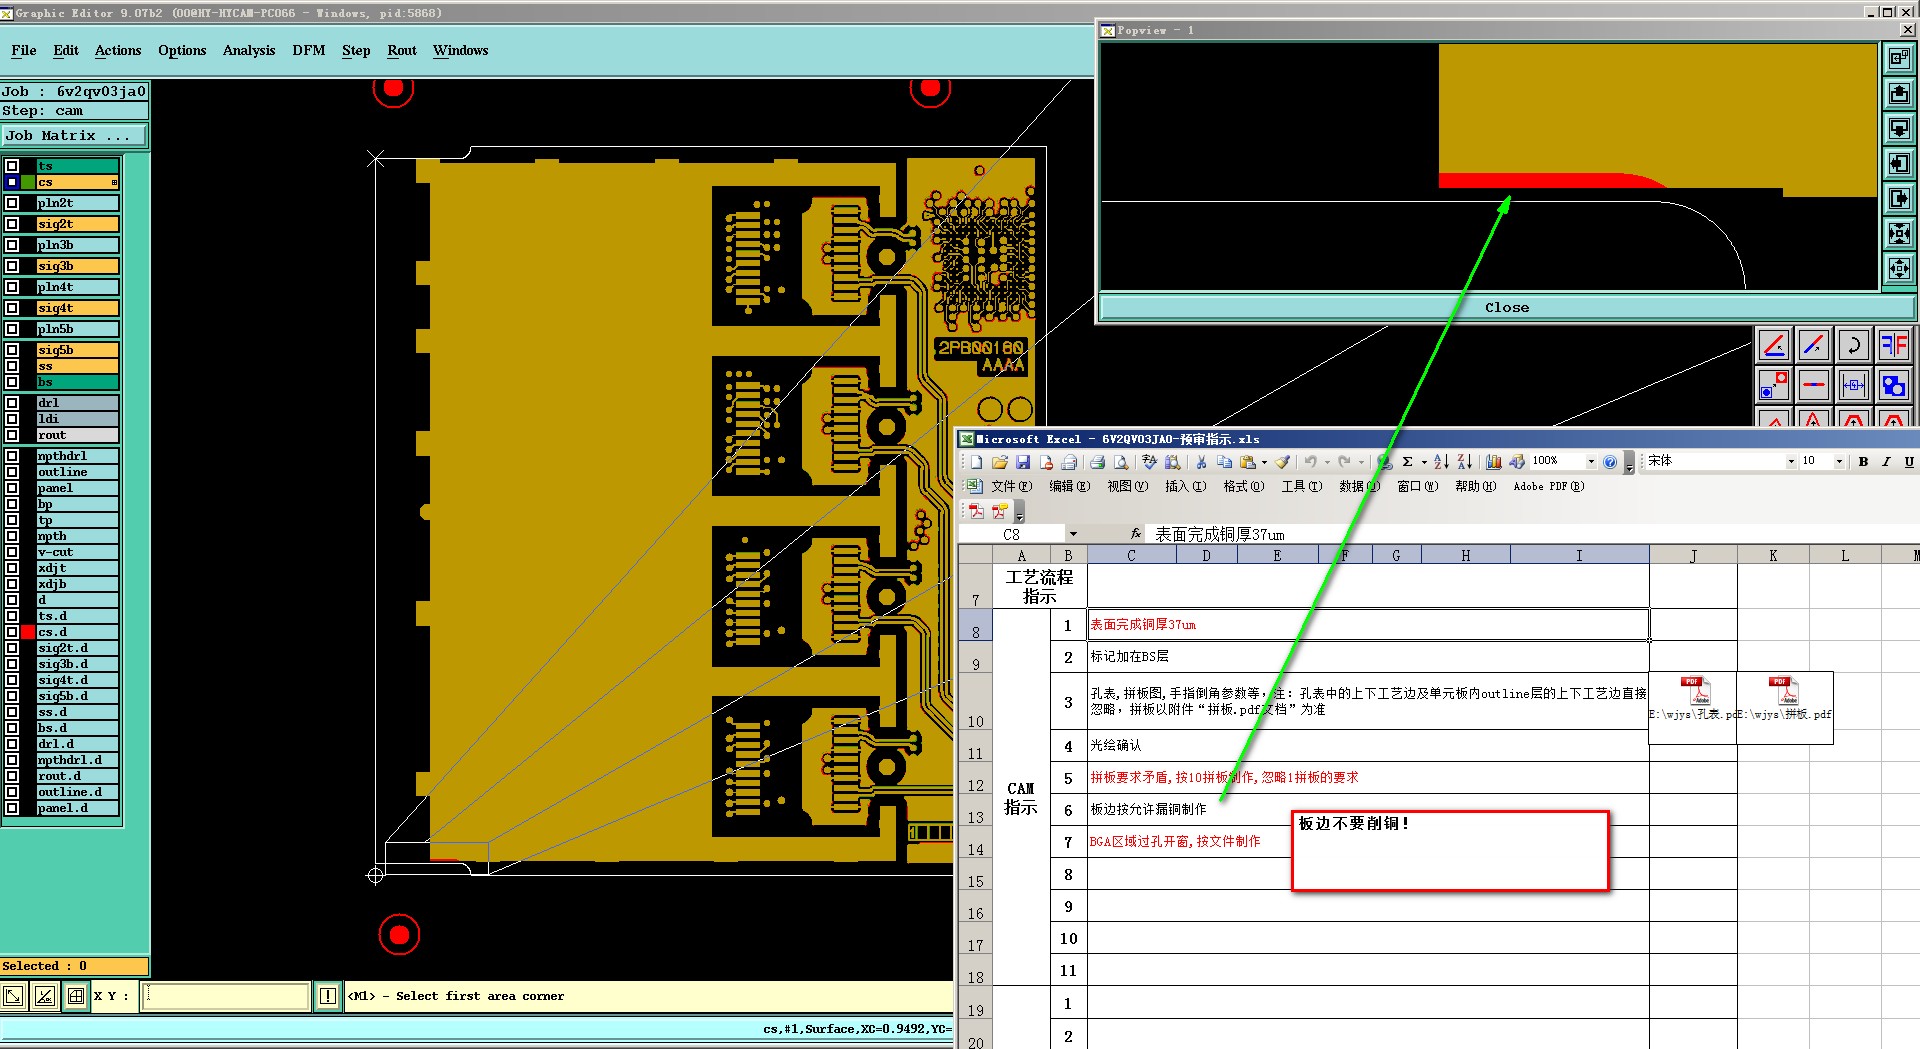Click the Excel Save disk icon
The height and width of the screenshot is (1049, 1920).
(1023, 462)
